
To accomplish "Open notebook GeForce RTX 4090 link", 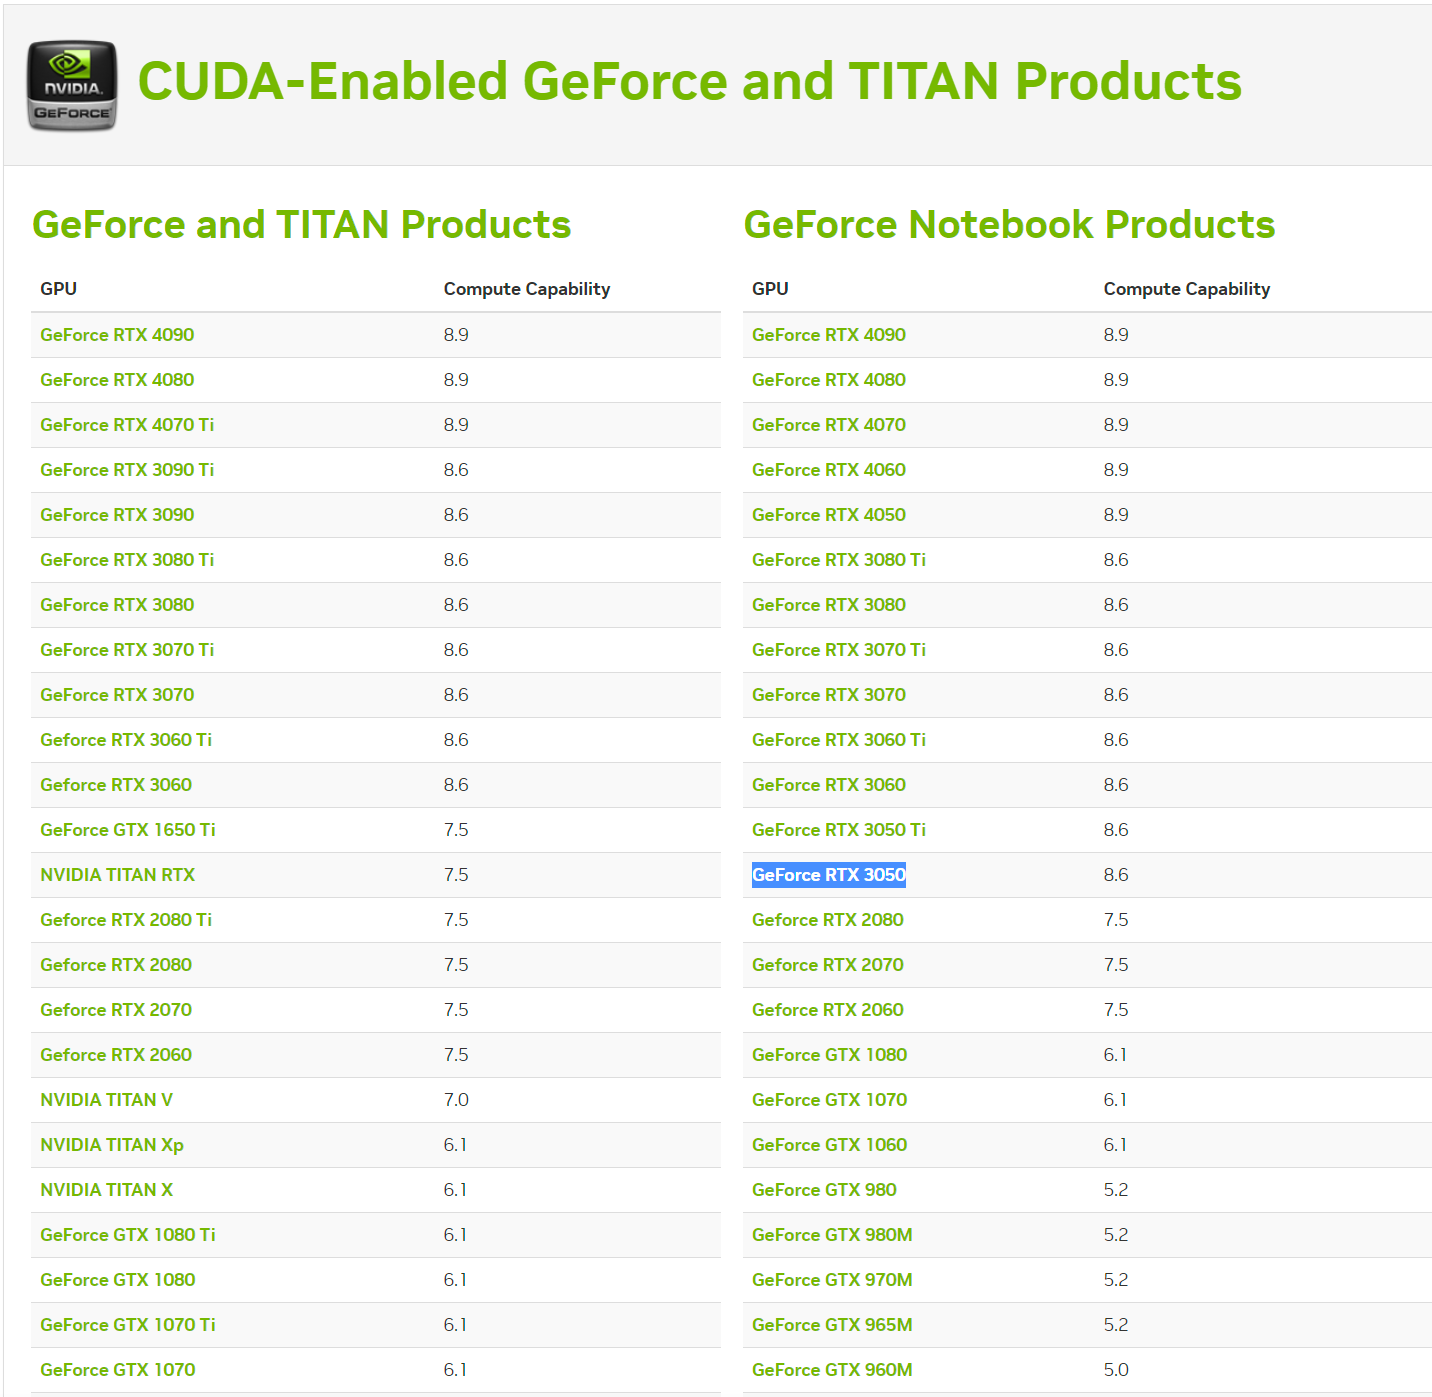I will [x=829, y=335].
